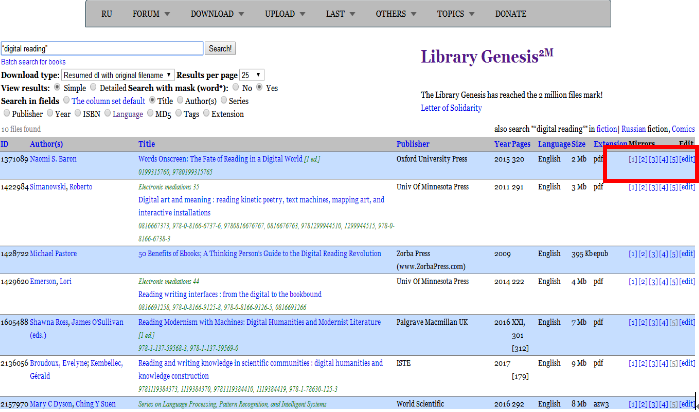Expand the Results per page selector
This screenshot has height=412, width=699.
pyautogui.click(x=252, y=75)
